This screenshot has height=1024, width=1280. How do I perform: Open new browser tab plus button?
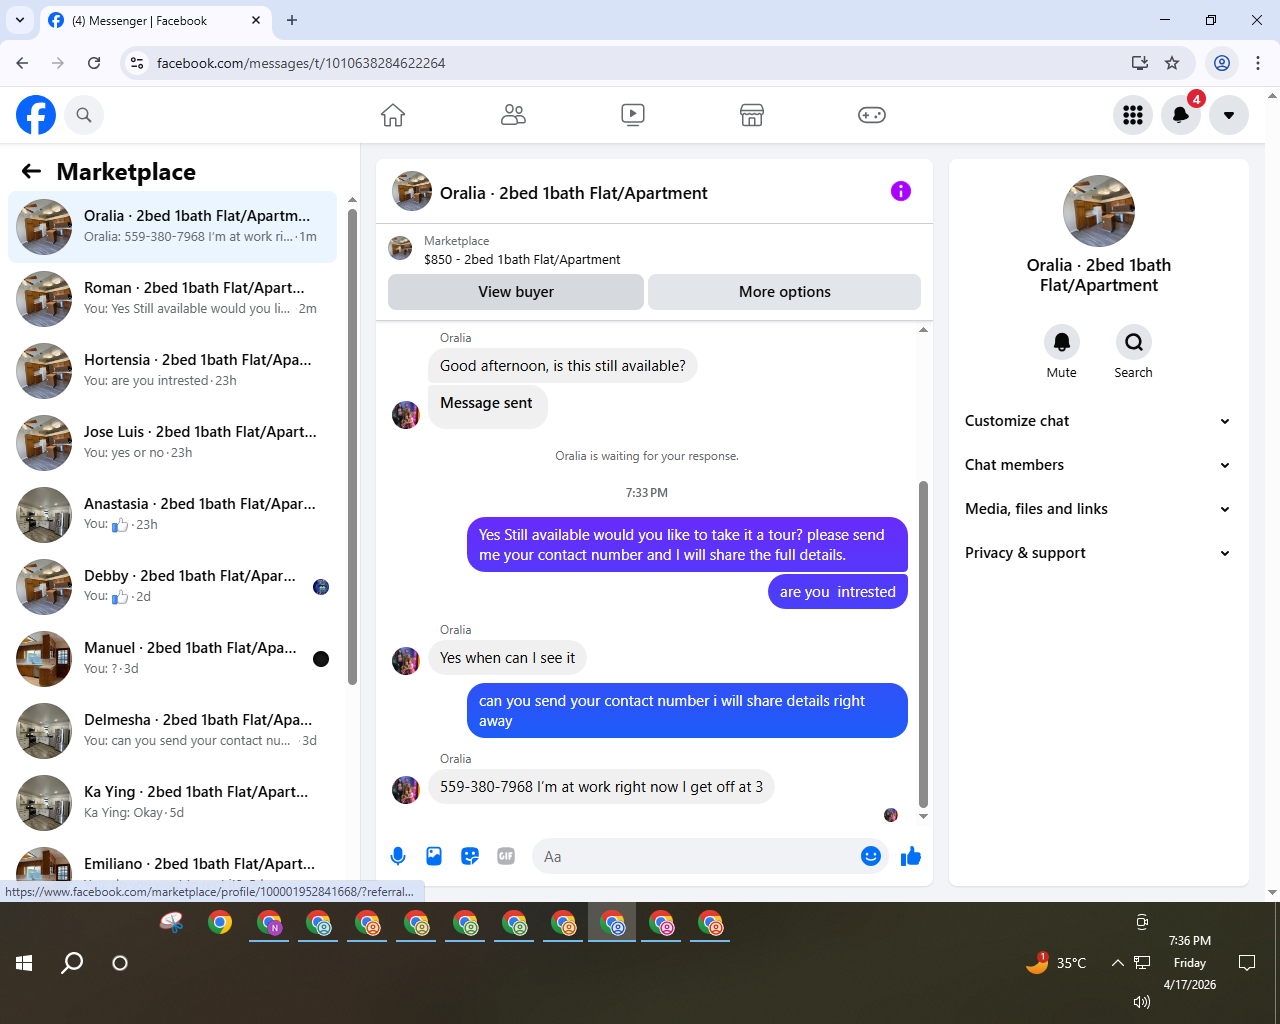click(x=292, y=20)
